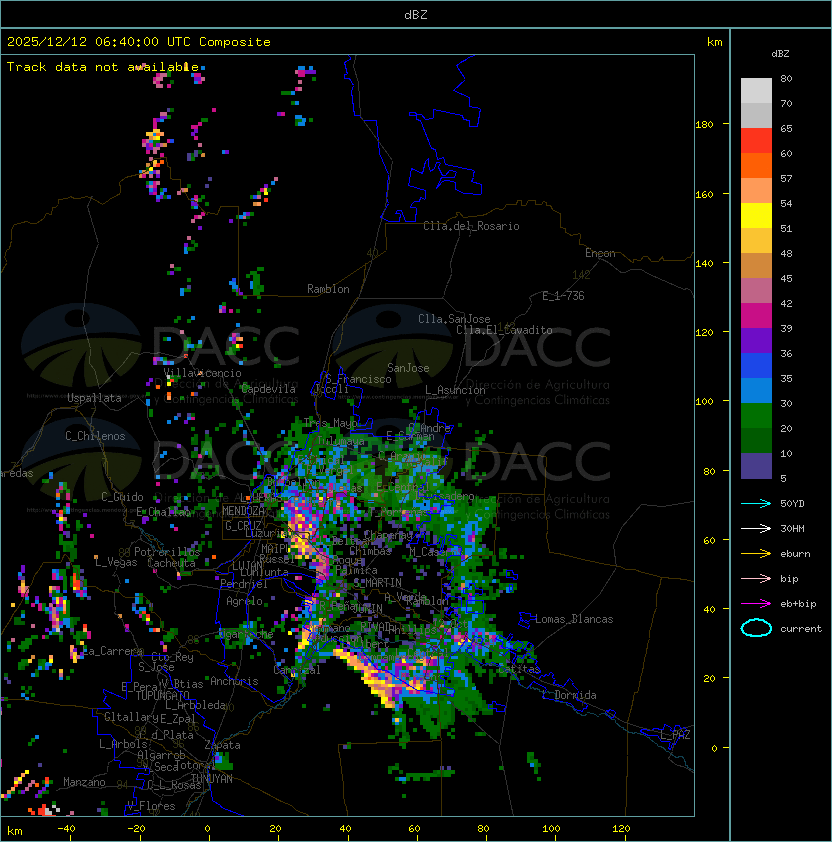The width and height of the screenshot is (832, 842).
Task: Click the 'Uspallata' label on map
Action: click(94, 398)
